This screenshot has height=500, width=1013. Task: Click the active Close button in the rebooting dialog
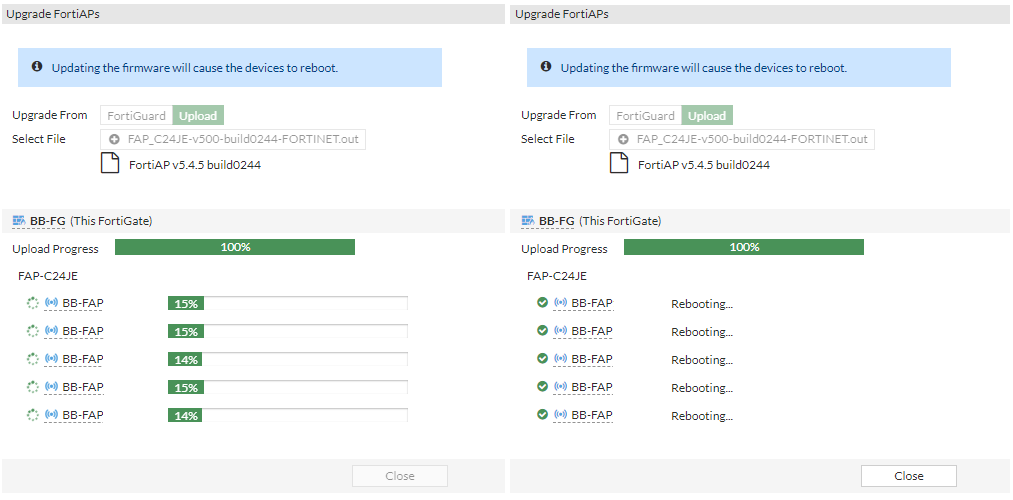(x=909, y=475)
